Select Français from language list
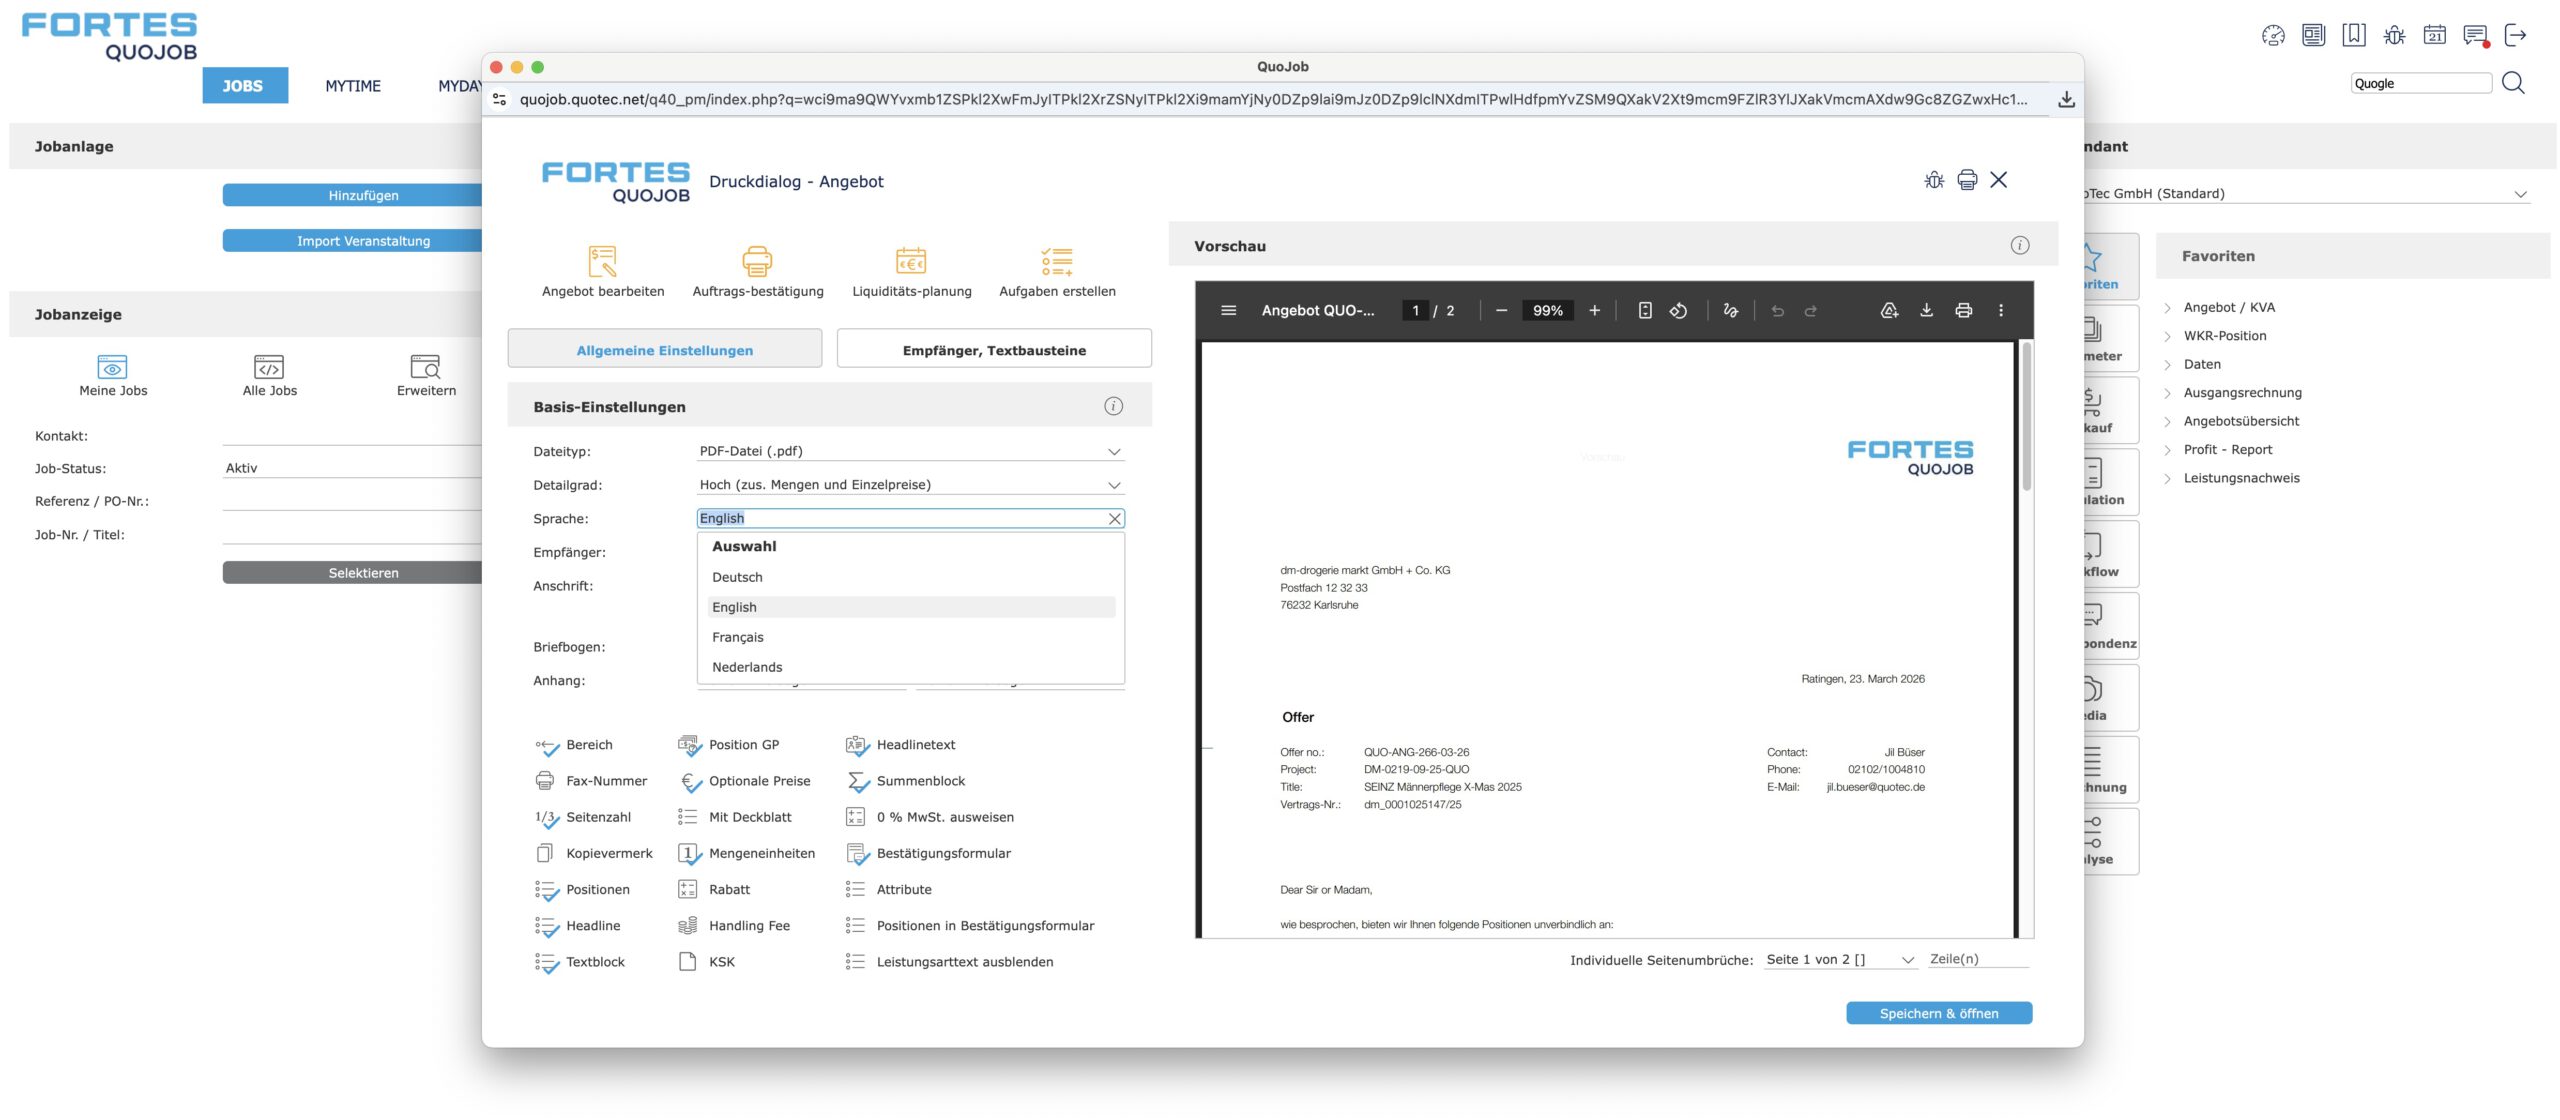The height and width of the screenshot is (1120, 2560). tap(738, 637)
